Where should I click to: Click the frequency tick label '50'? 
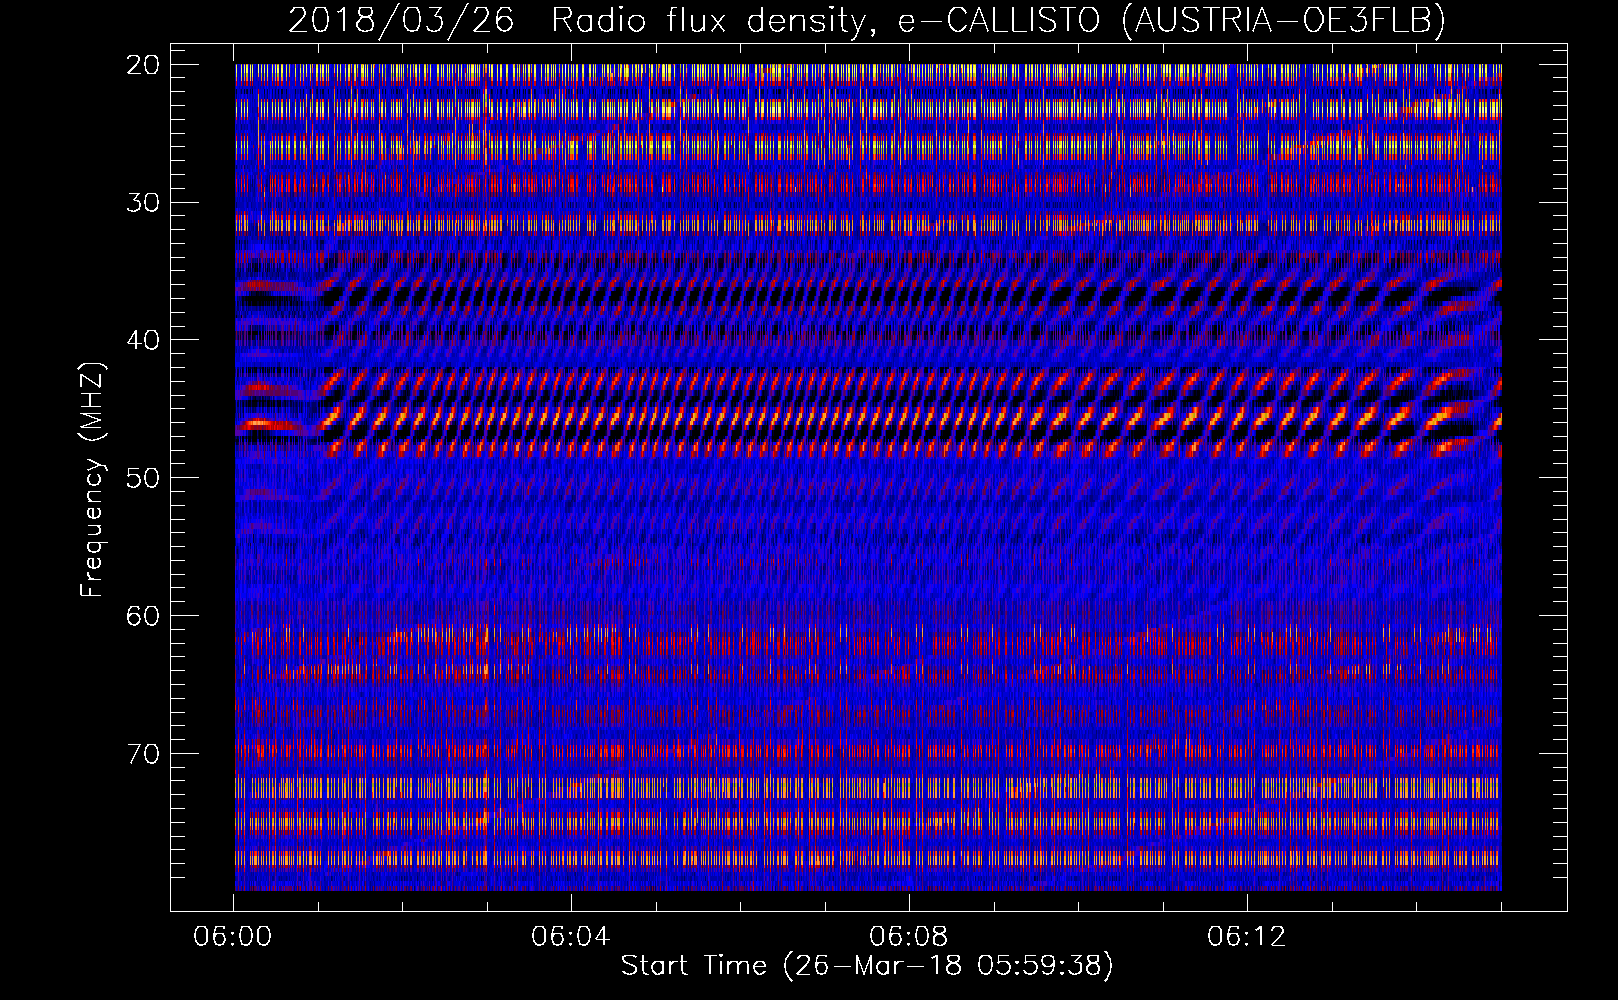[143, 478]
